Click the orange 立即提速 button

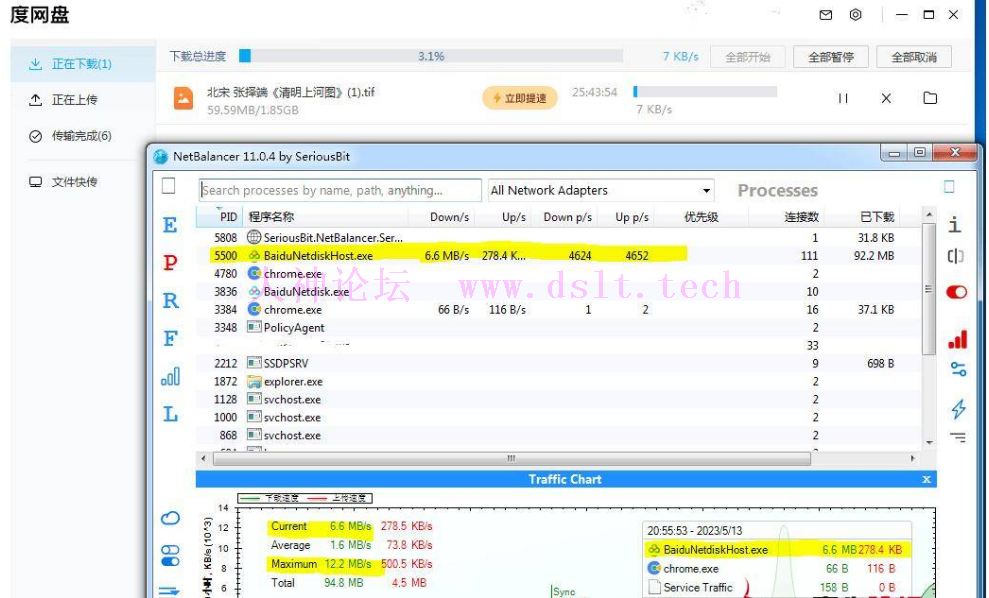point(520,98)
